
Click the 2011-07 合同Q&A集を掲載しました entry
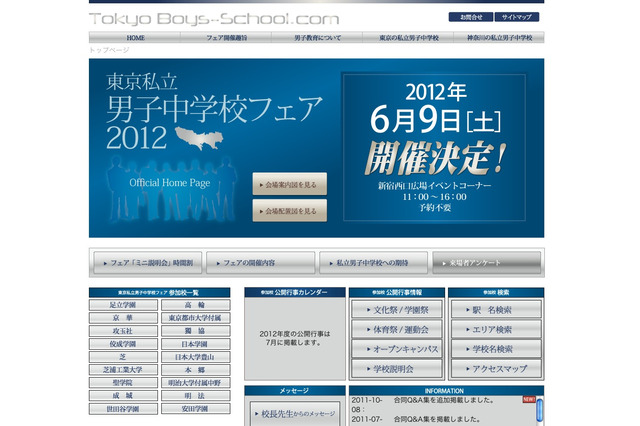tap(437, 419)
